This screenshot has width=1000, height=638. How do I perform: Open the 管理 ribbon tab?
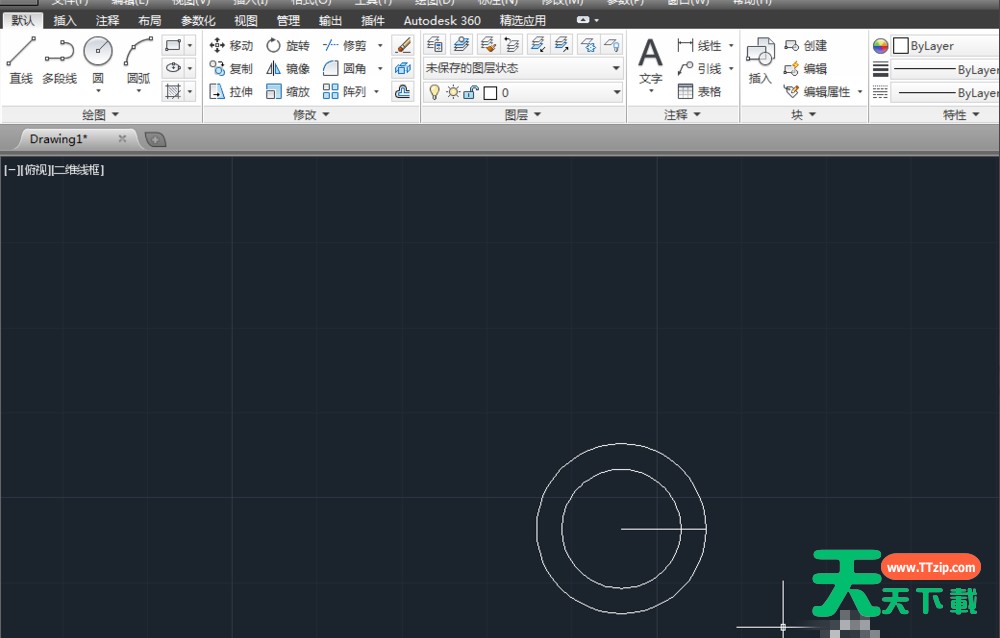coord(288,20)
